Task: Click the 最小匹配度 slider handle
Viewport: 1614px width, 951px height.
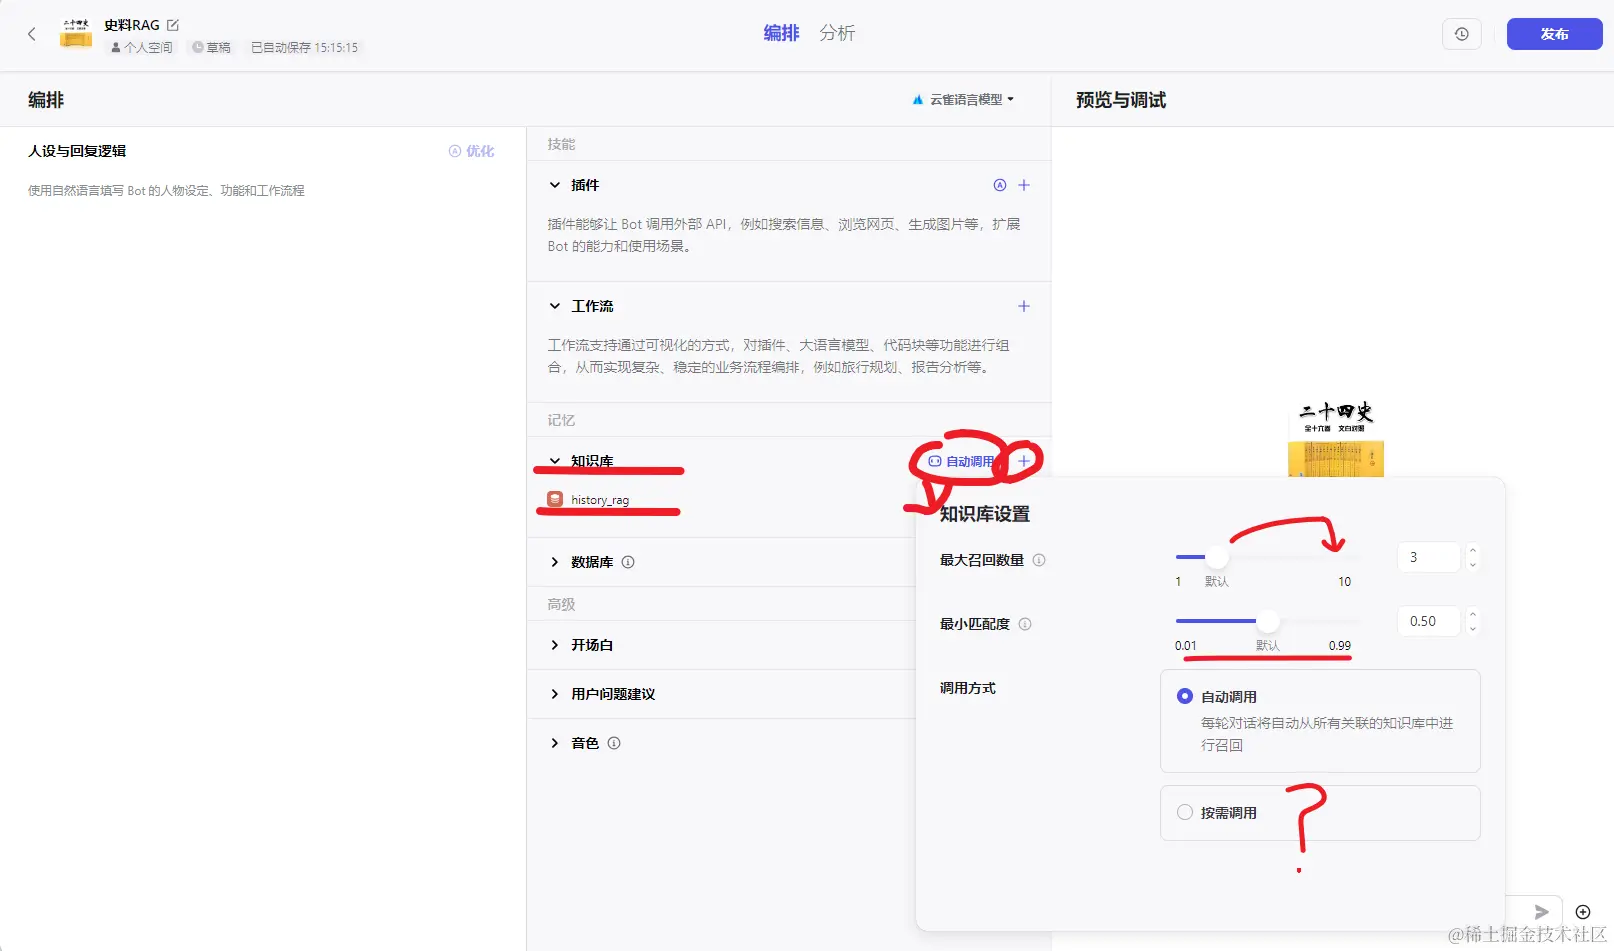Action: [x=1268, y=621]
